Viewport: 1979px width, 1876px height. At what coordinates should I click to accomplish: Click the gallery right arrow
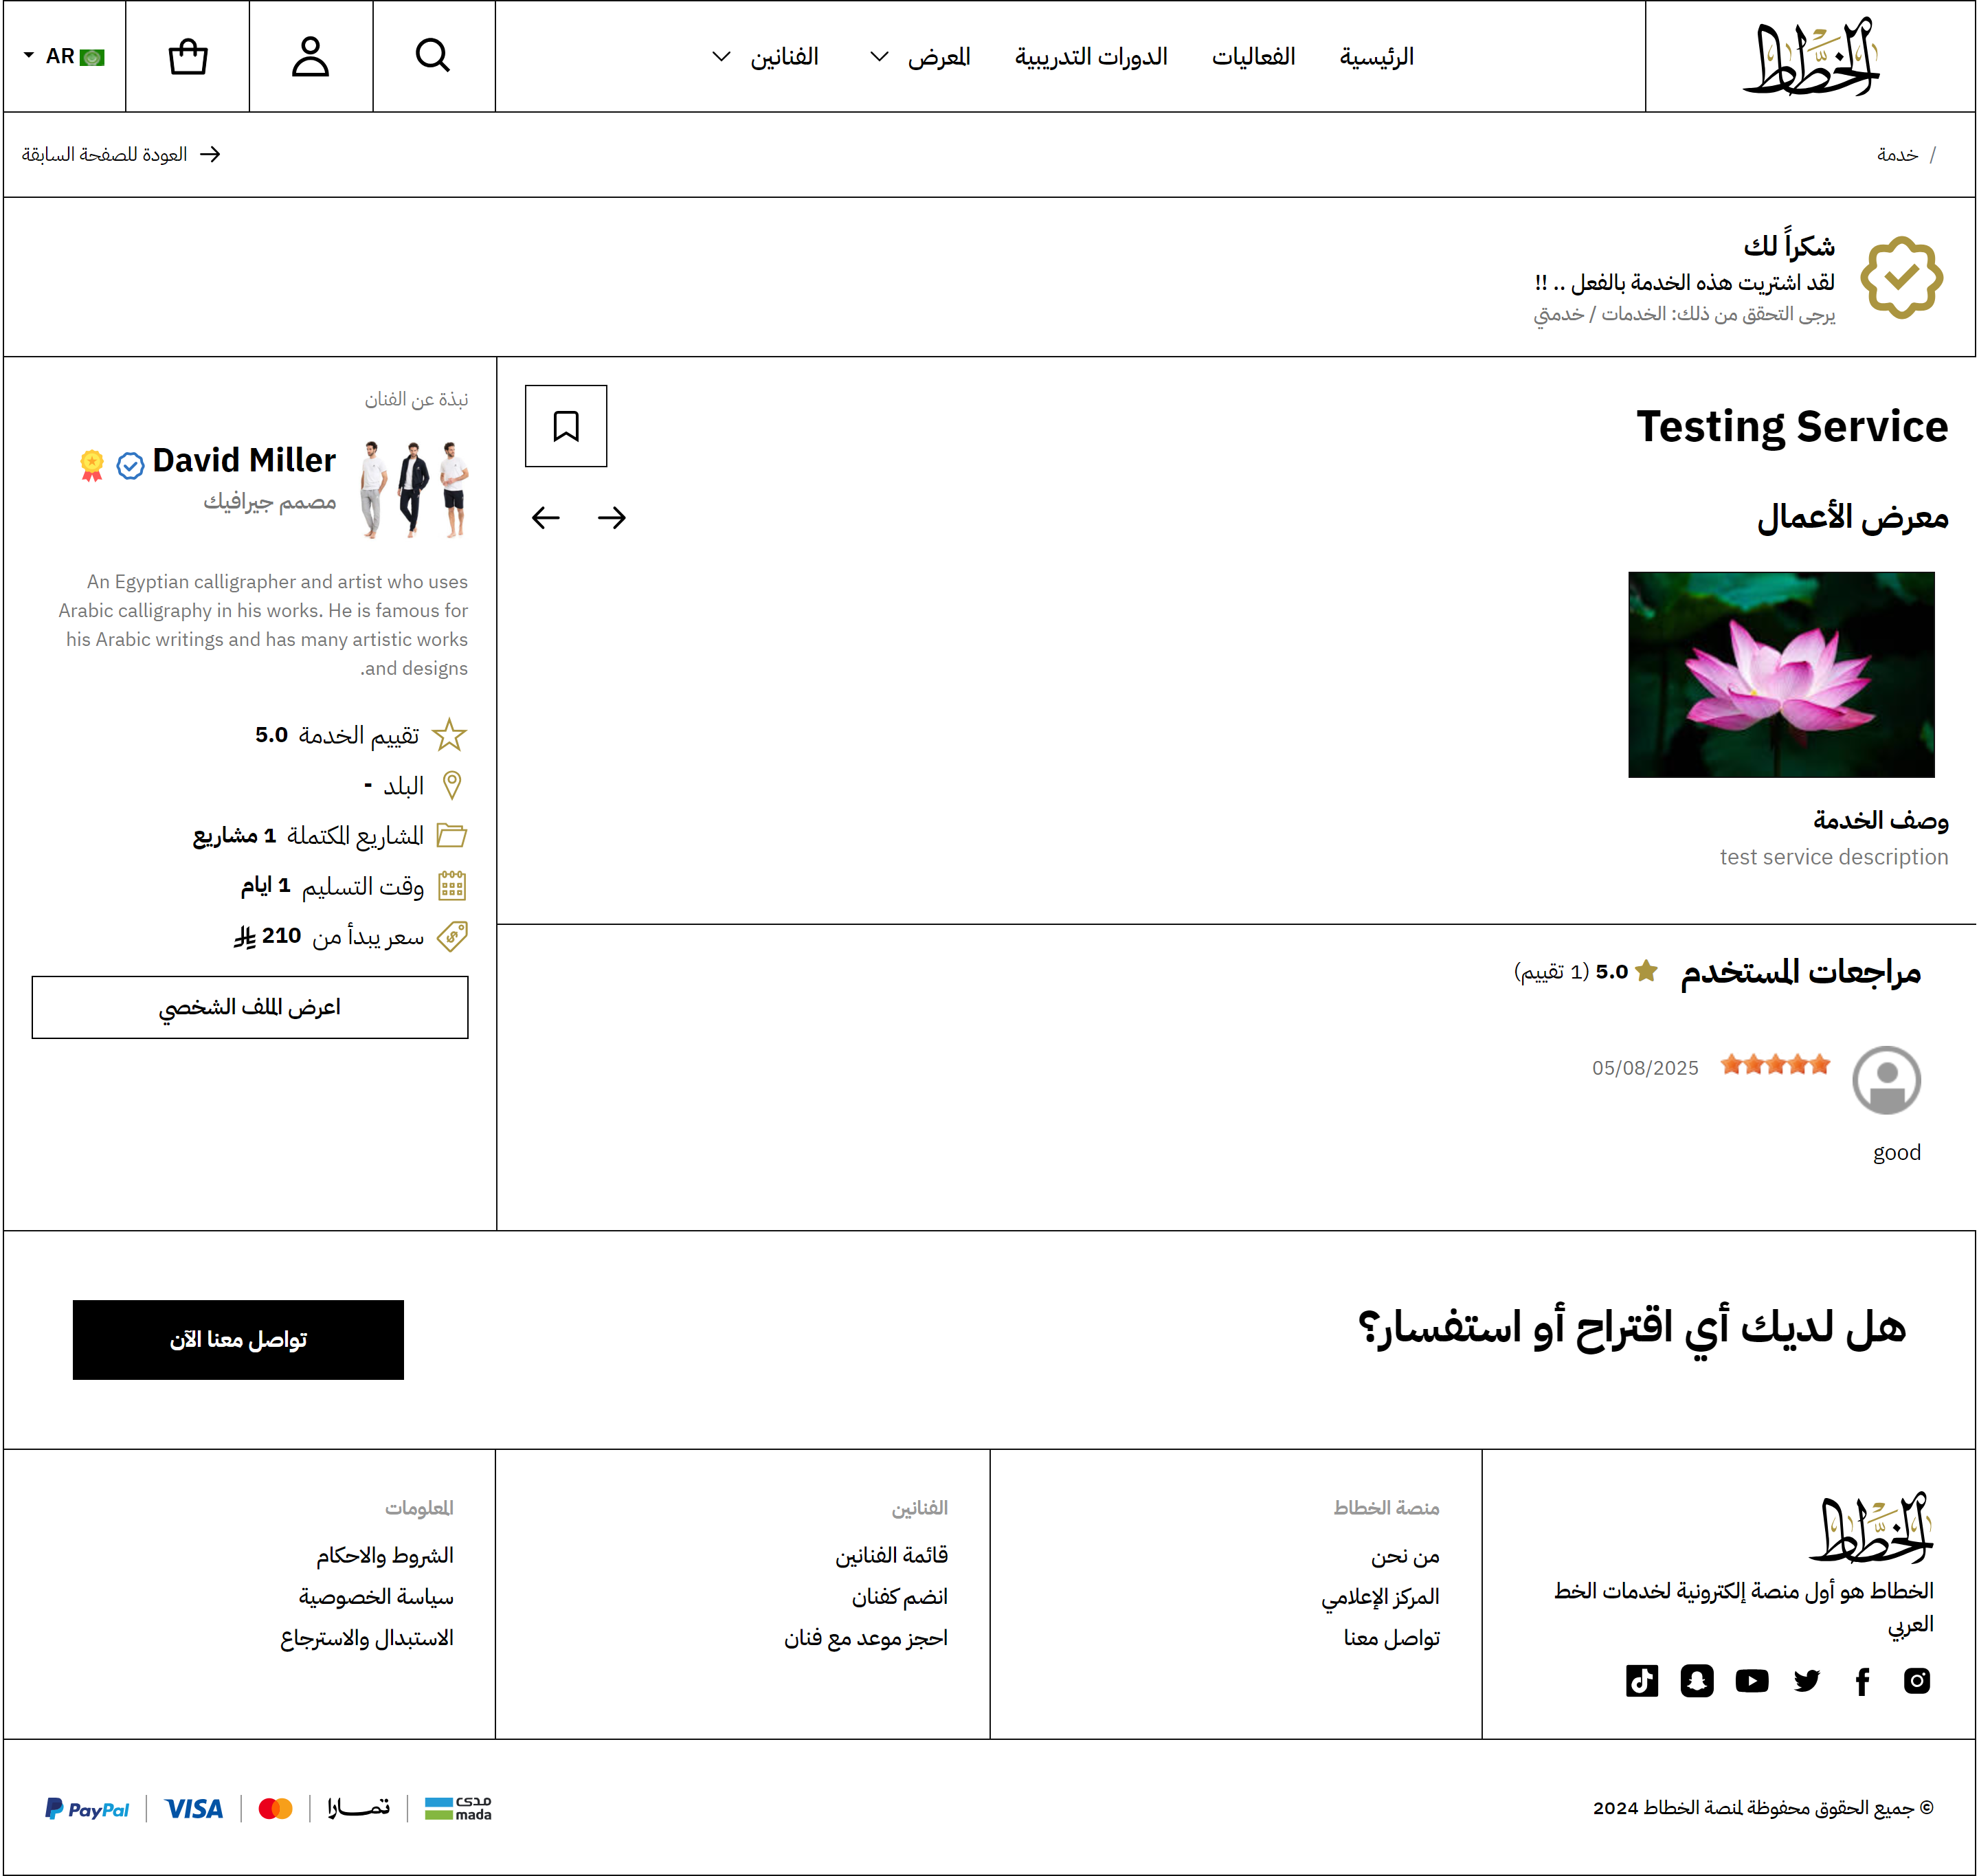click(612, 518)
